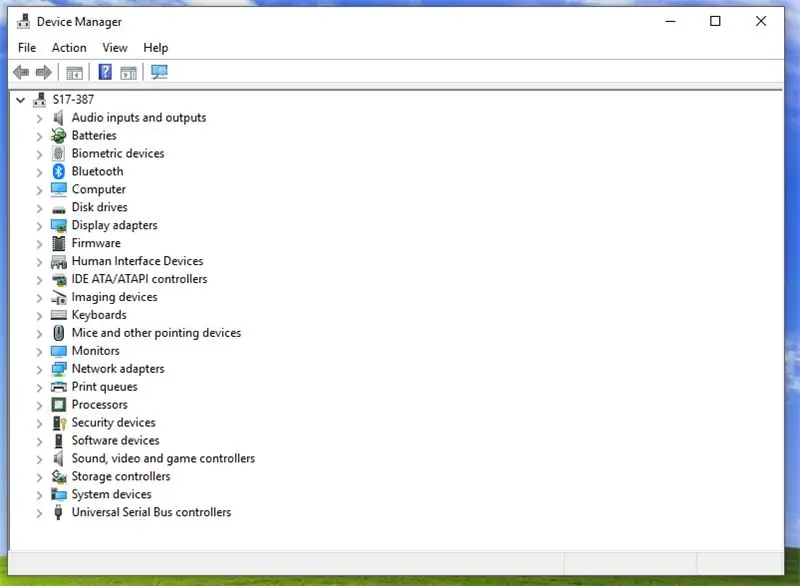
Task: Select the S17-387 computer name text
Action: click(73, 99)
